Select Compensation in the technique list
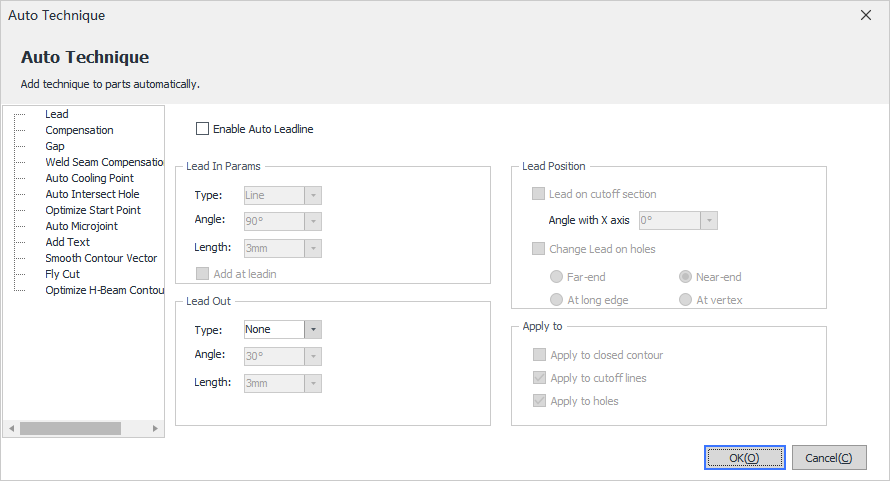The width and height of the screenshot is (890, 481). pyautogui.click(x=79, y=130)
